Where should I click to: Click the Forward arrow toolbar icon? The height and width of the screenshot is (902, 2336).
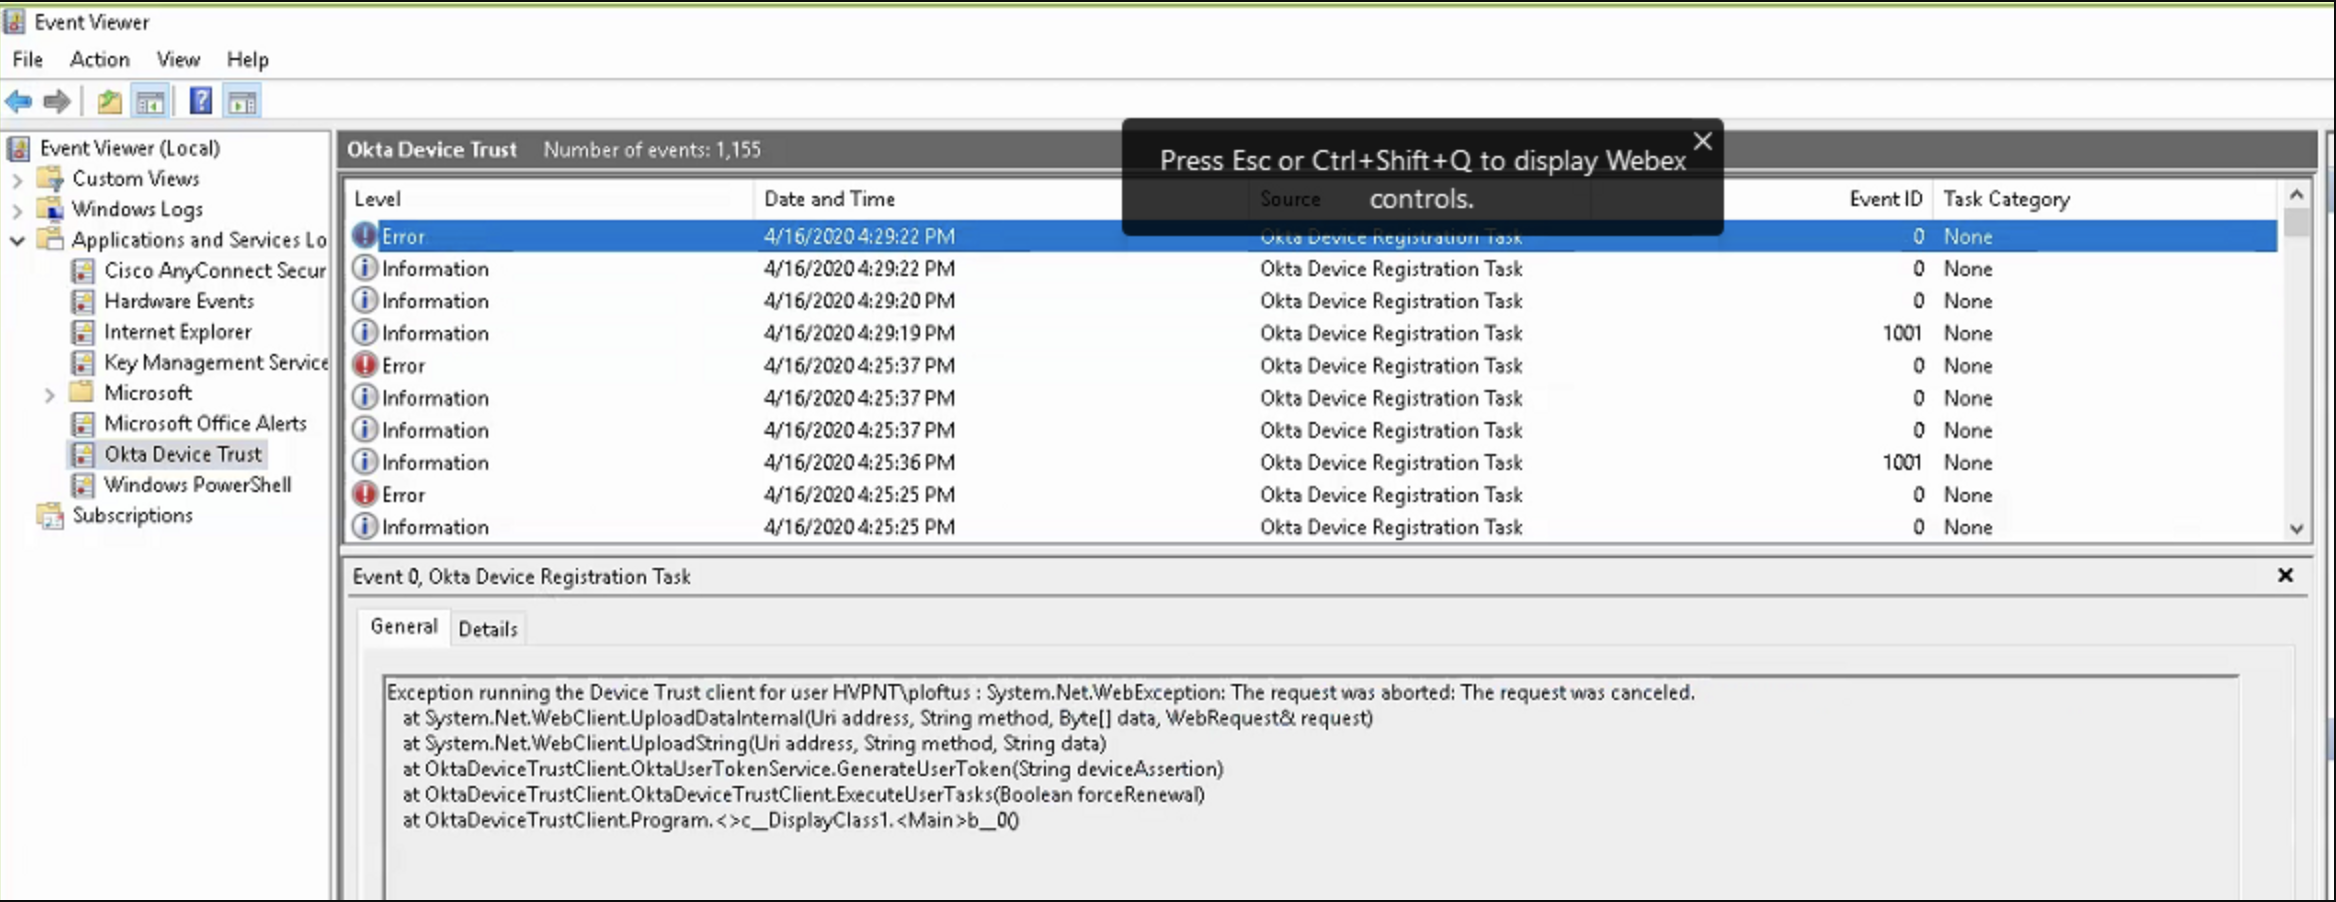[57, 101]
